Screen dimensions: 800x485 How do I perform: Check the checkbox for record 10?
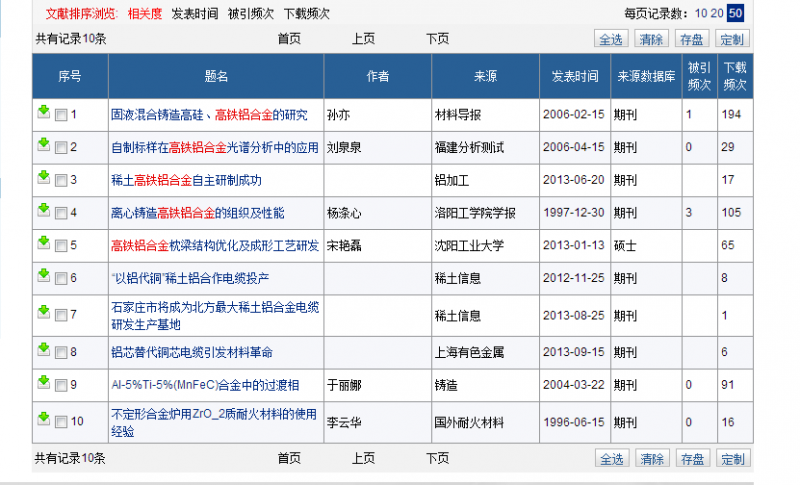click(61, 422)
